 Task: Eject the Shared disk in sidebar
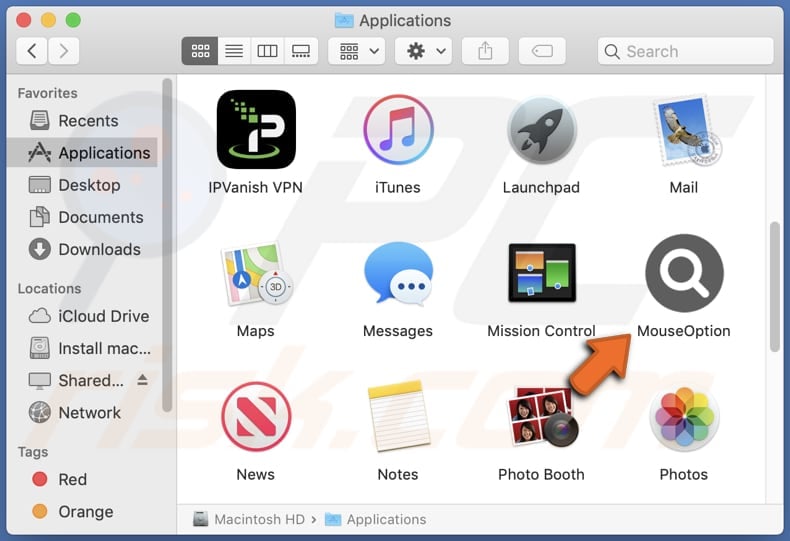pyautogui.click(x=142, y=380)
